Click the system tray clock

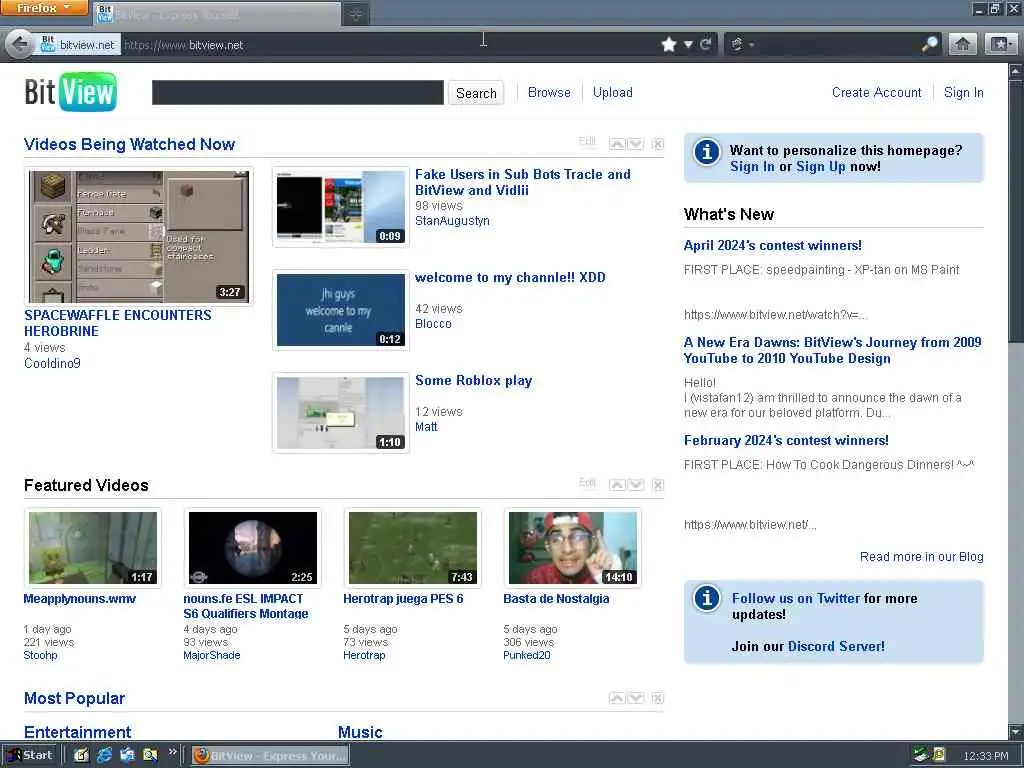pos(985,756)
